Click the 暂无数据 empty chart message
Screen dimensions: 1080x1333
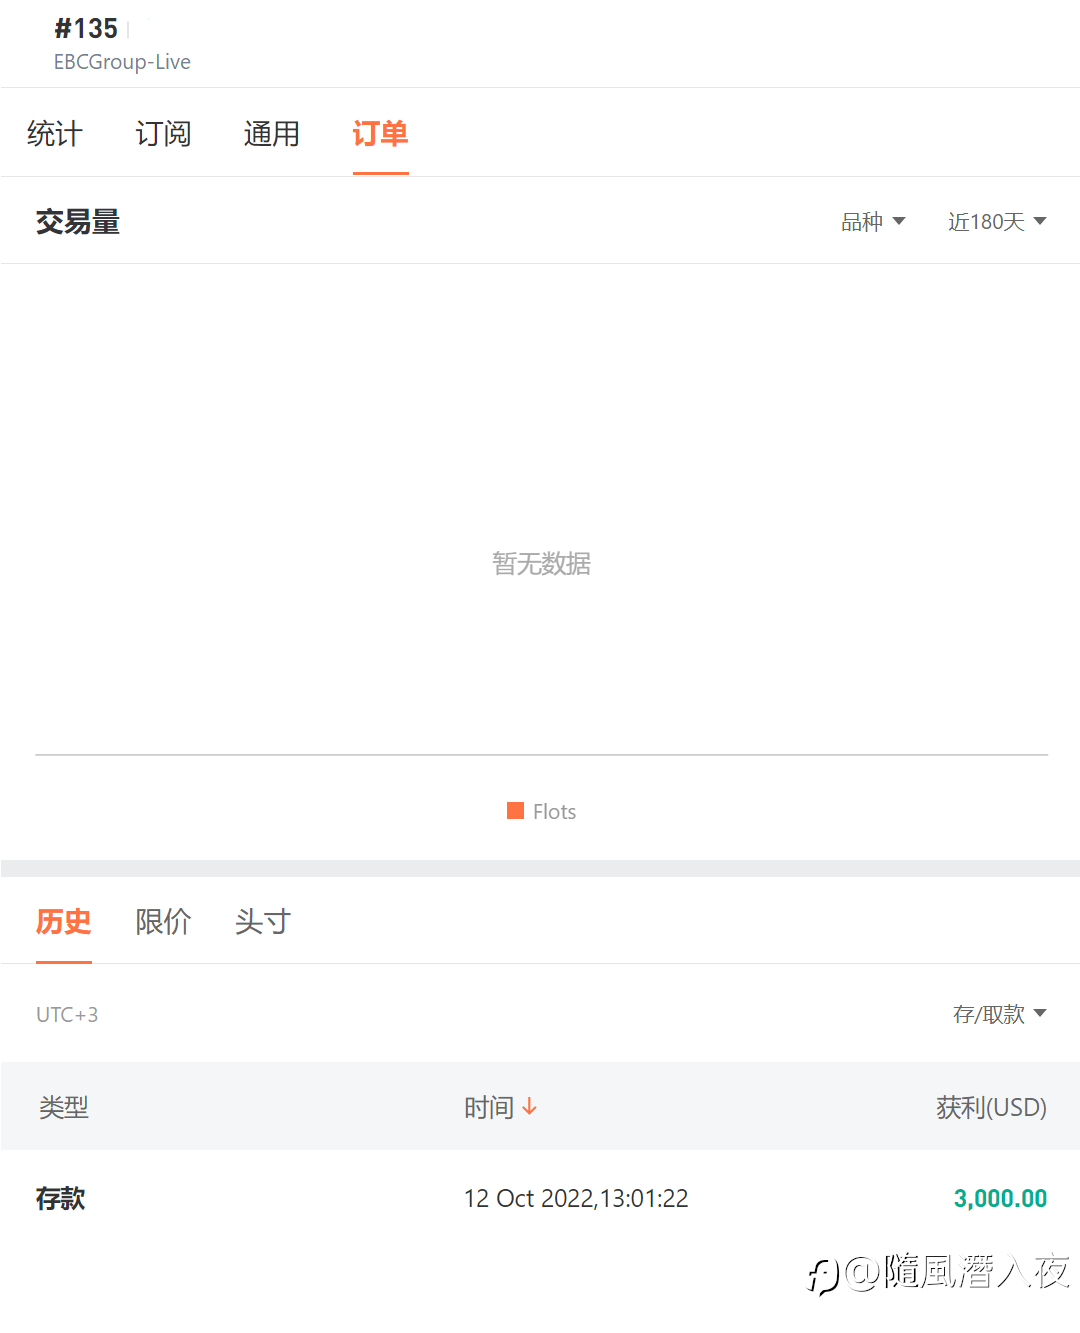click(541, 564)
